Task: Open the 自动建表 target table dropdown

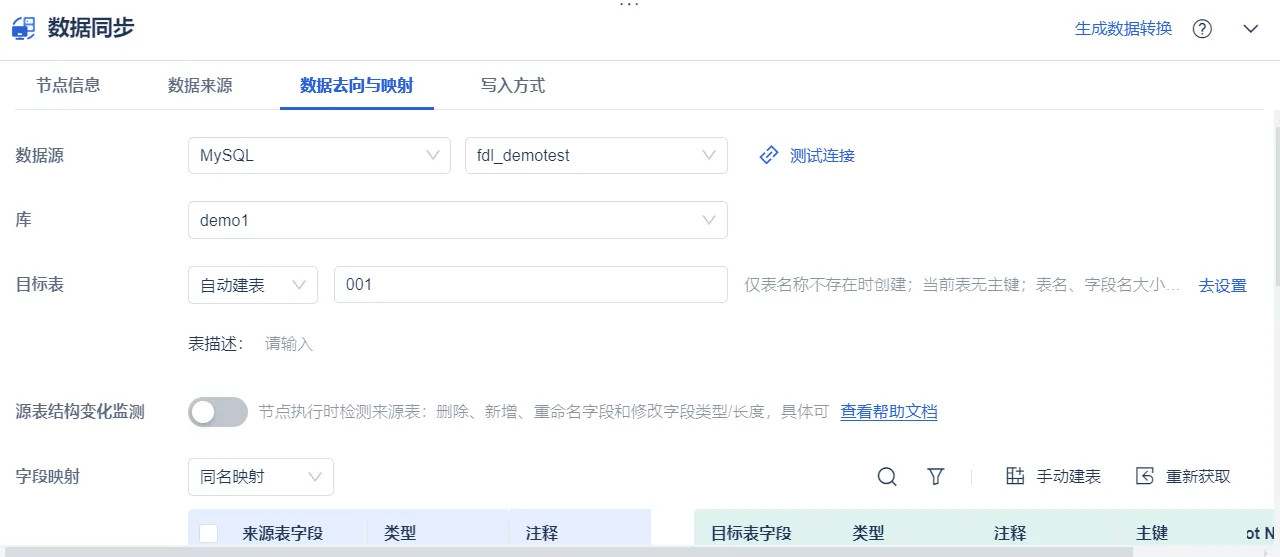Action: 253,285
